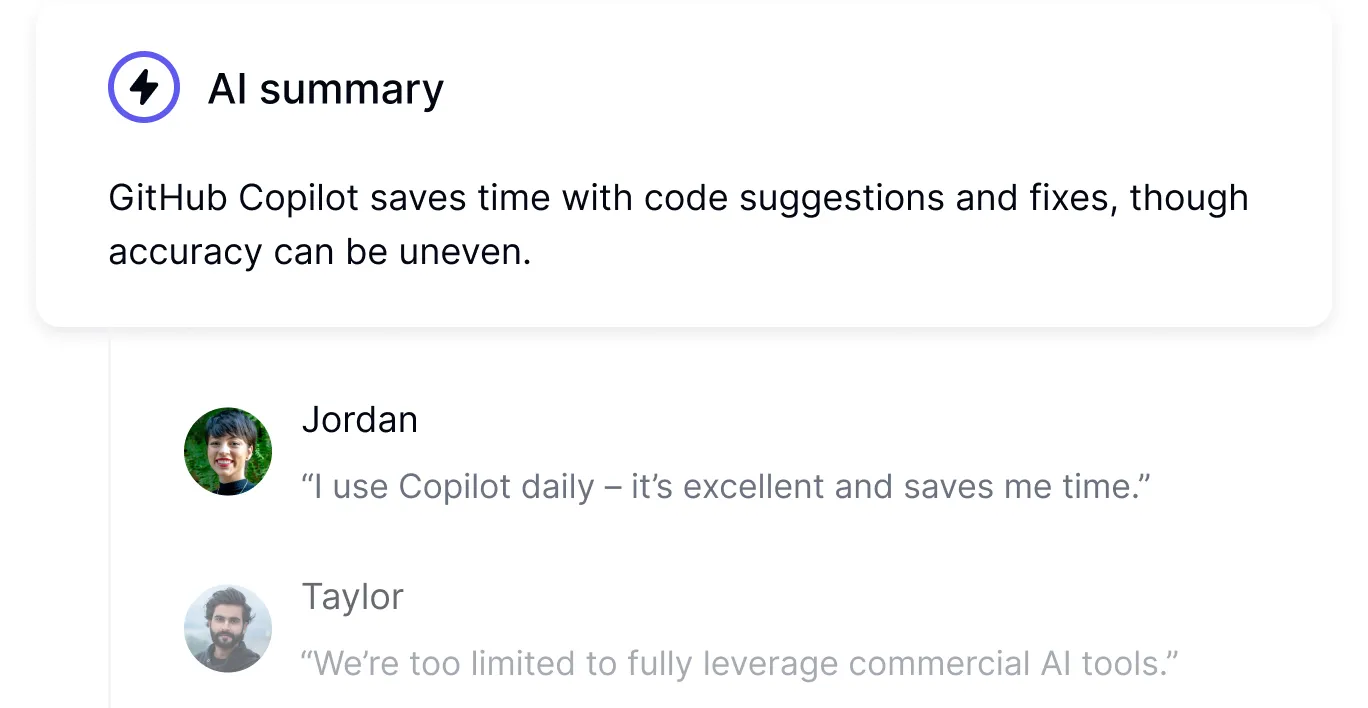Select Taylor's quote about commercial AI tools
This screenshot has height=708, width=1368.
point(741,664)
